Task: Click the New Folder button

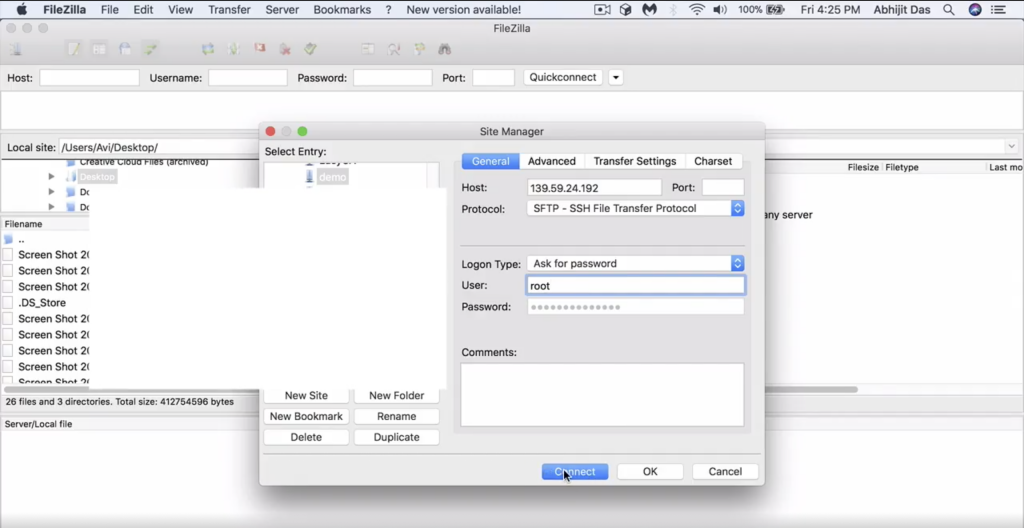Action: click(x=396, y=395)
